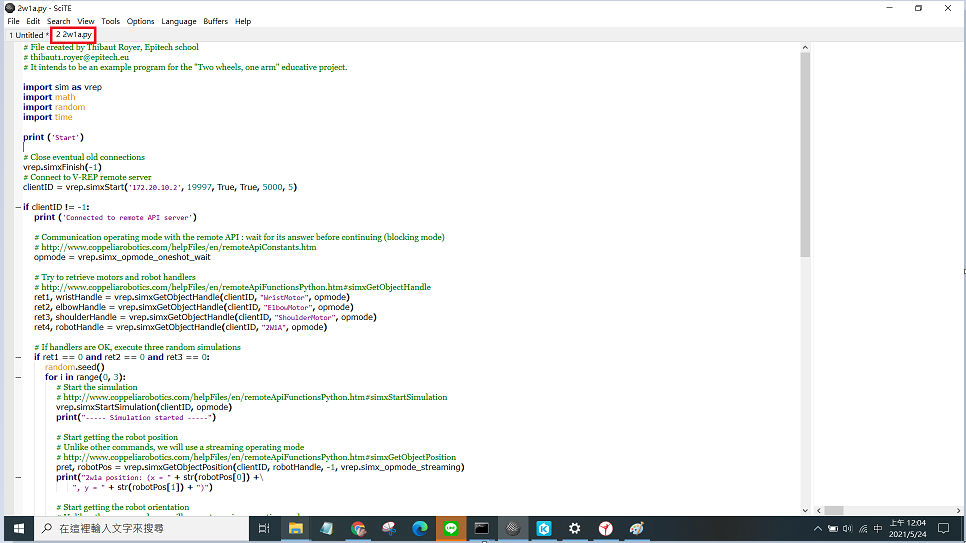Image resolution: width=966 pixels, height=543 pixels.
Task: Open Microsoft Edge from the taskbar
Action: (x=420, y=528)
